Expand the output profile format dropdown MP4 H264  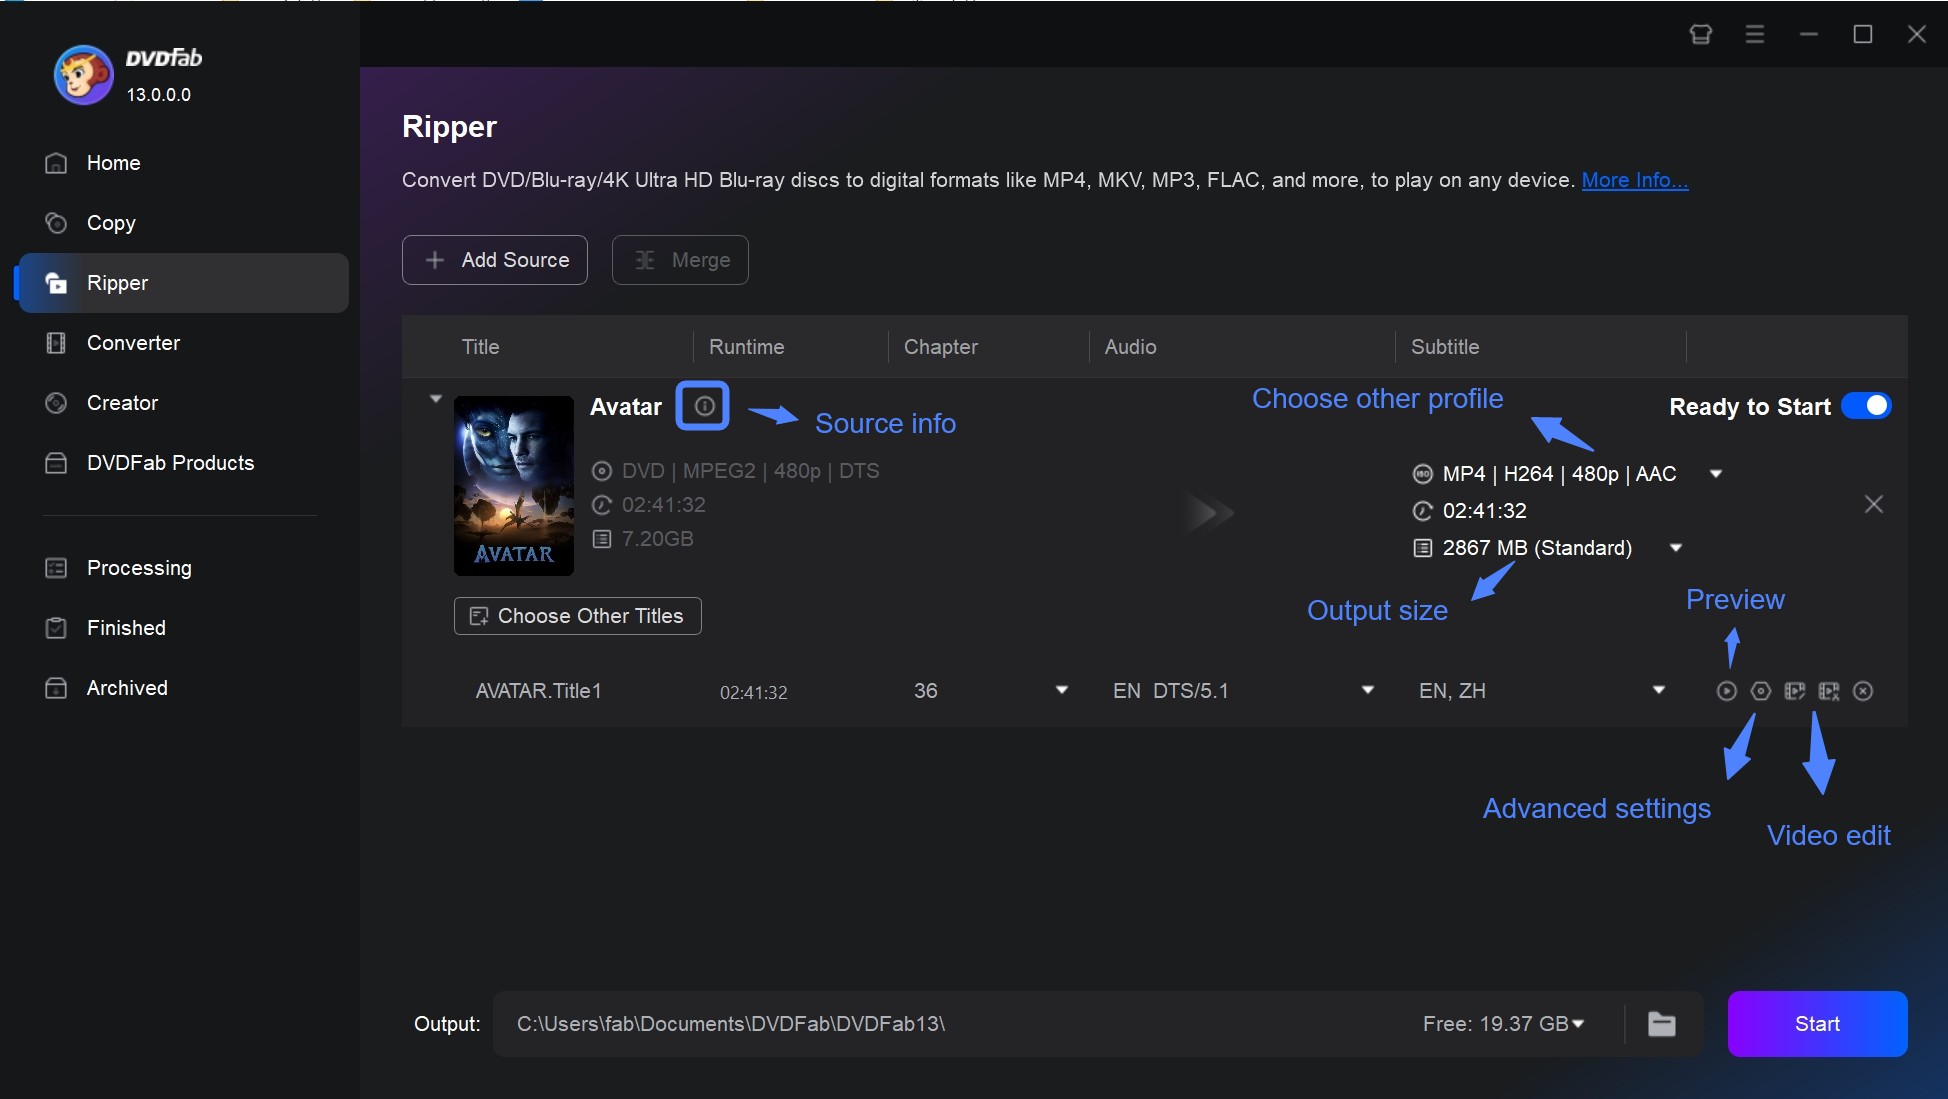pos(1719,473)
